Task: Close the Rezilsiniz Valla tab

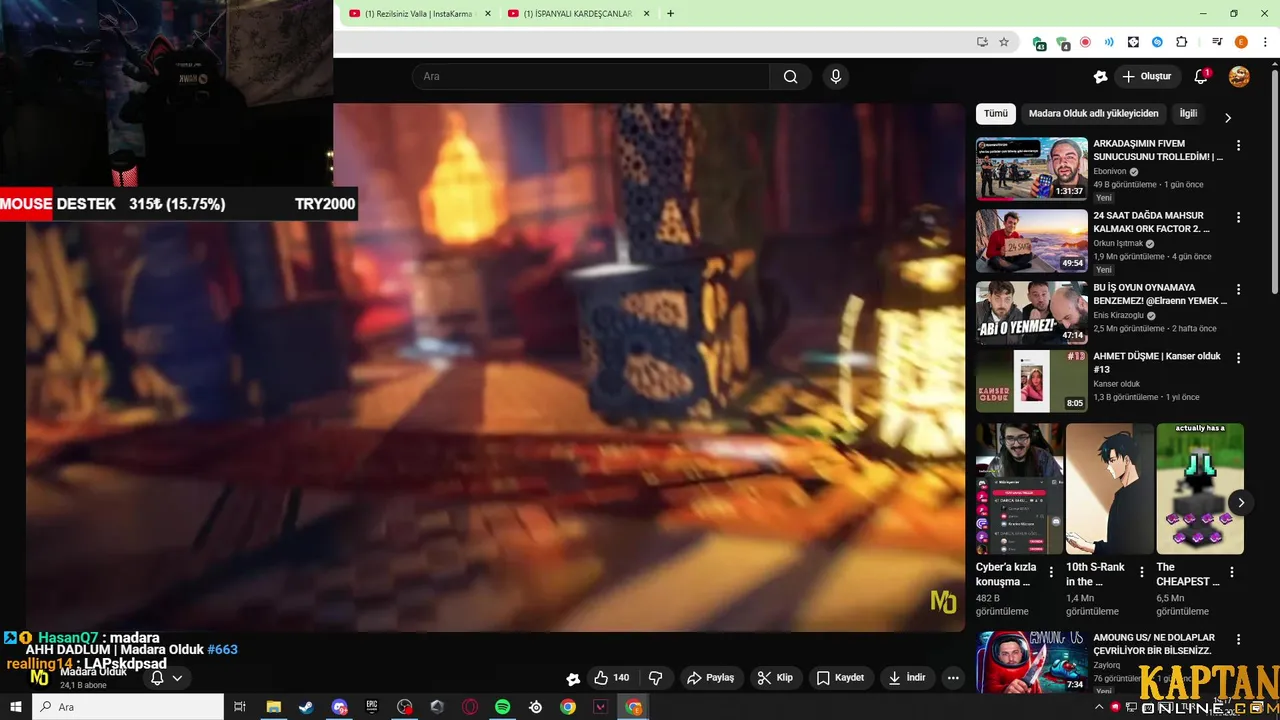Action: point(487,14)
